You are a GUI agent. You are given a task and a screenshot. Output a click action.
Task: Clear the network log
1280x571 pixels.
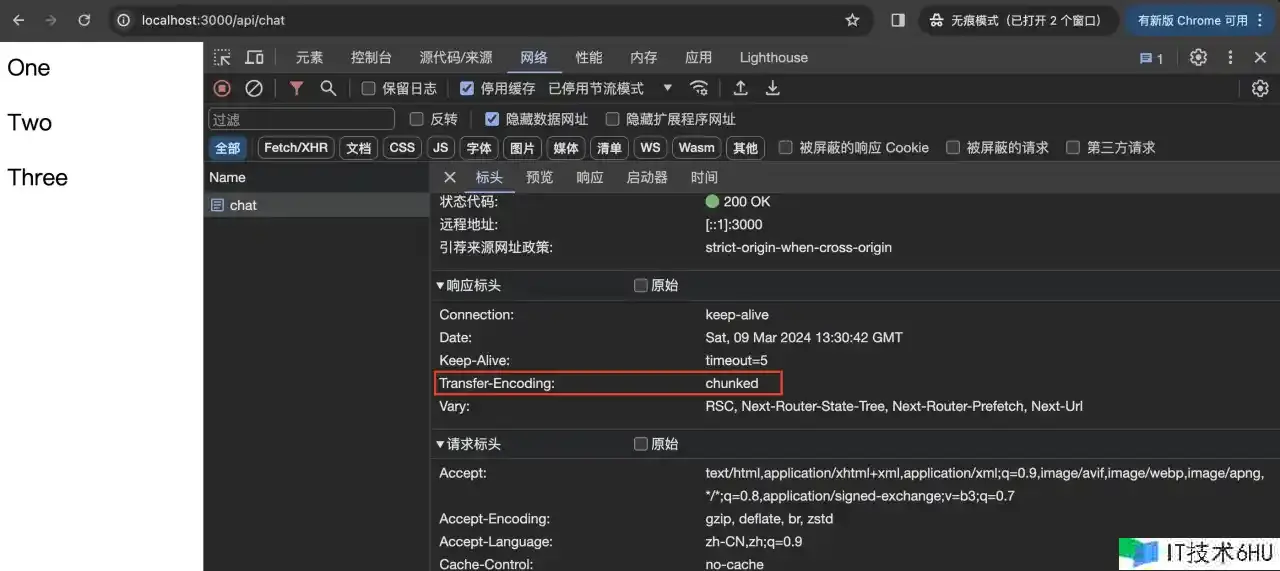pyautogui.click(x=254, y=88)
